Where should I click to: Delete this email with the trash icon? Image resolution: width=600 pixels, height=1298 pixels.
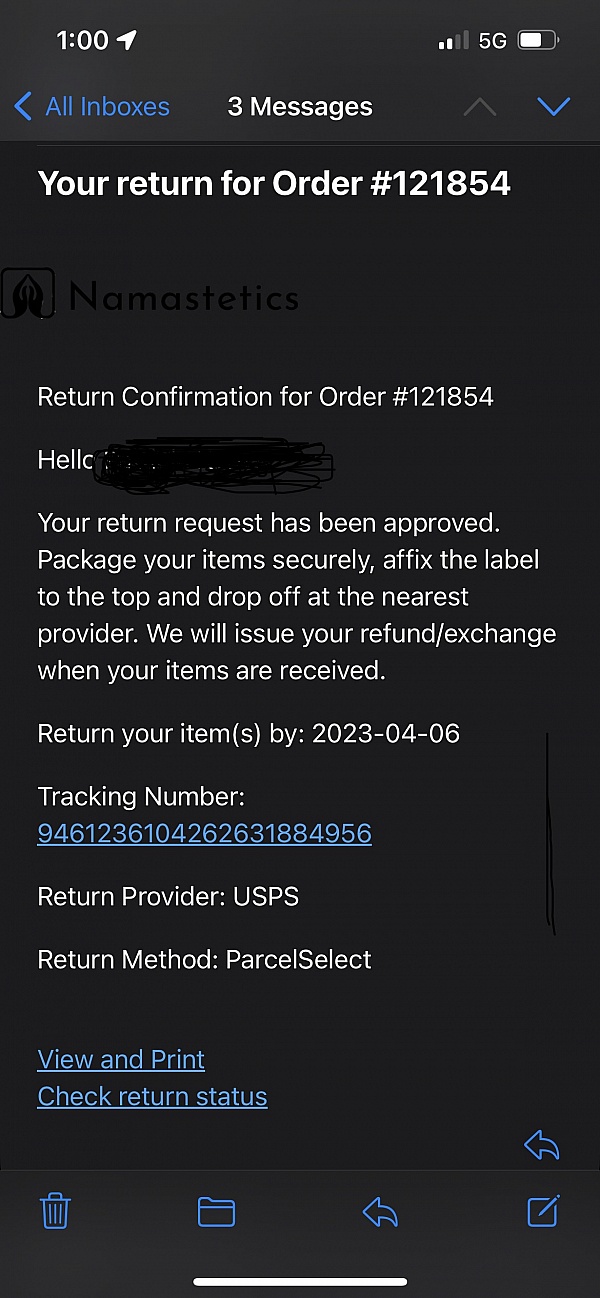point(55,1212)
